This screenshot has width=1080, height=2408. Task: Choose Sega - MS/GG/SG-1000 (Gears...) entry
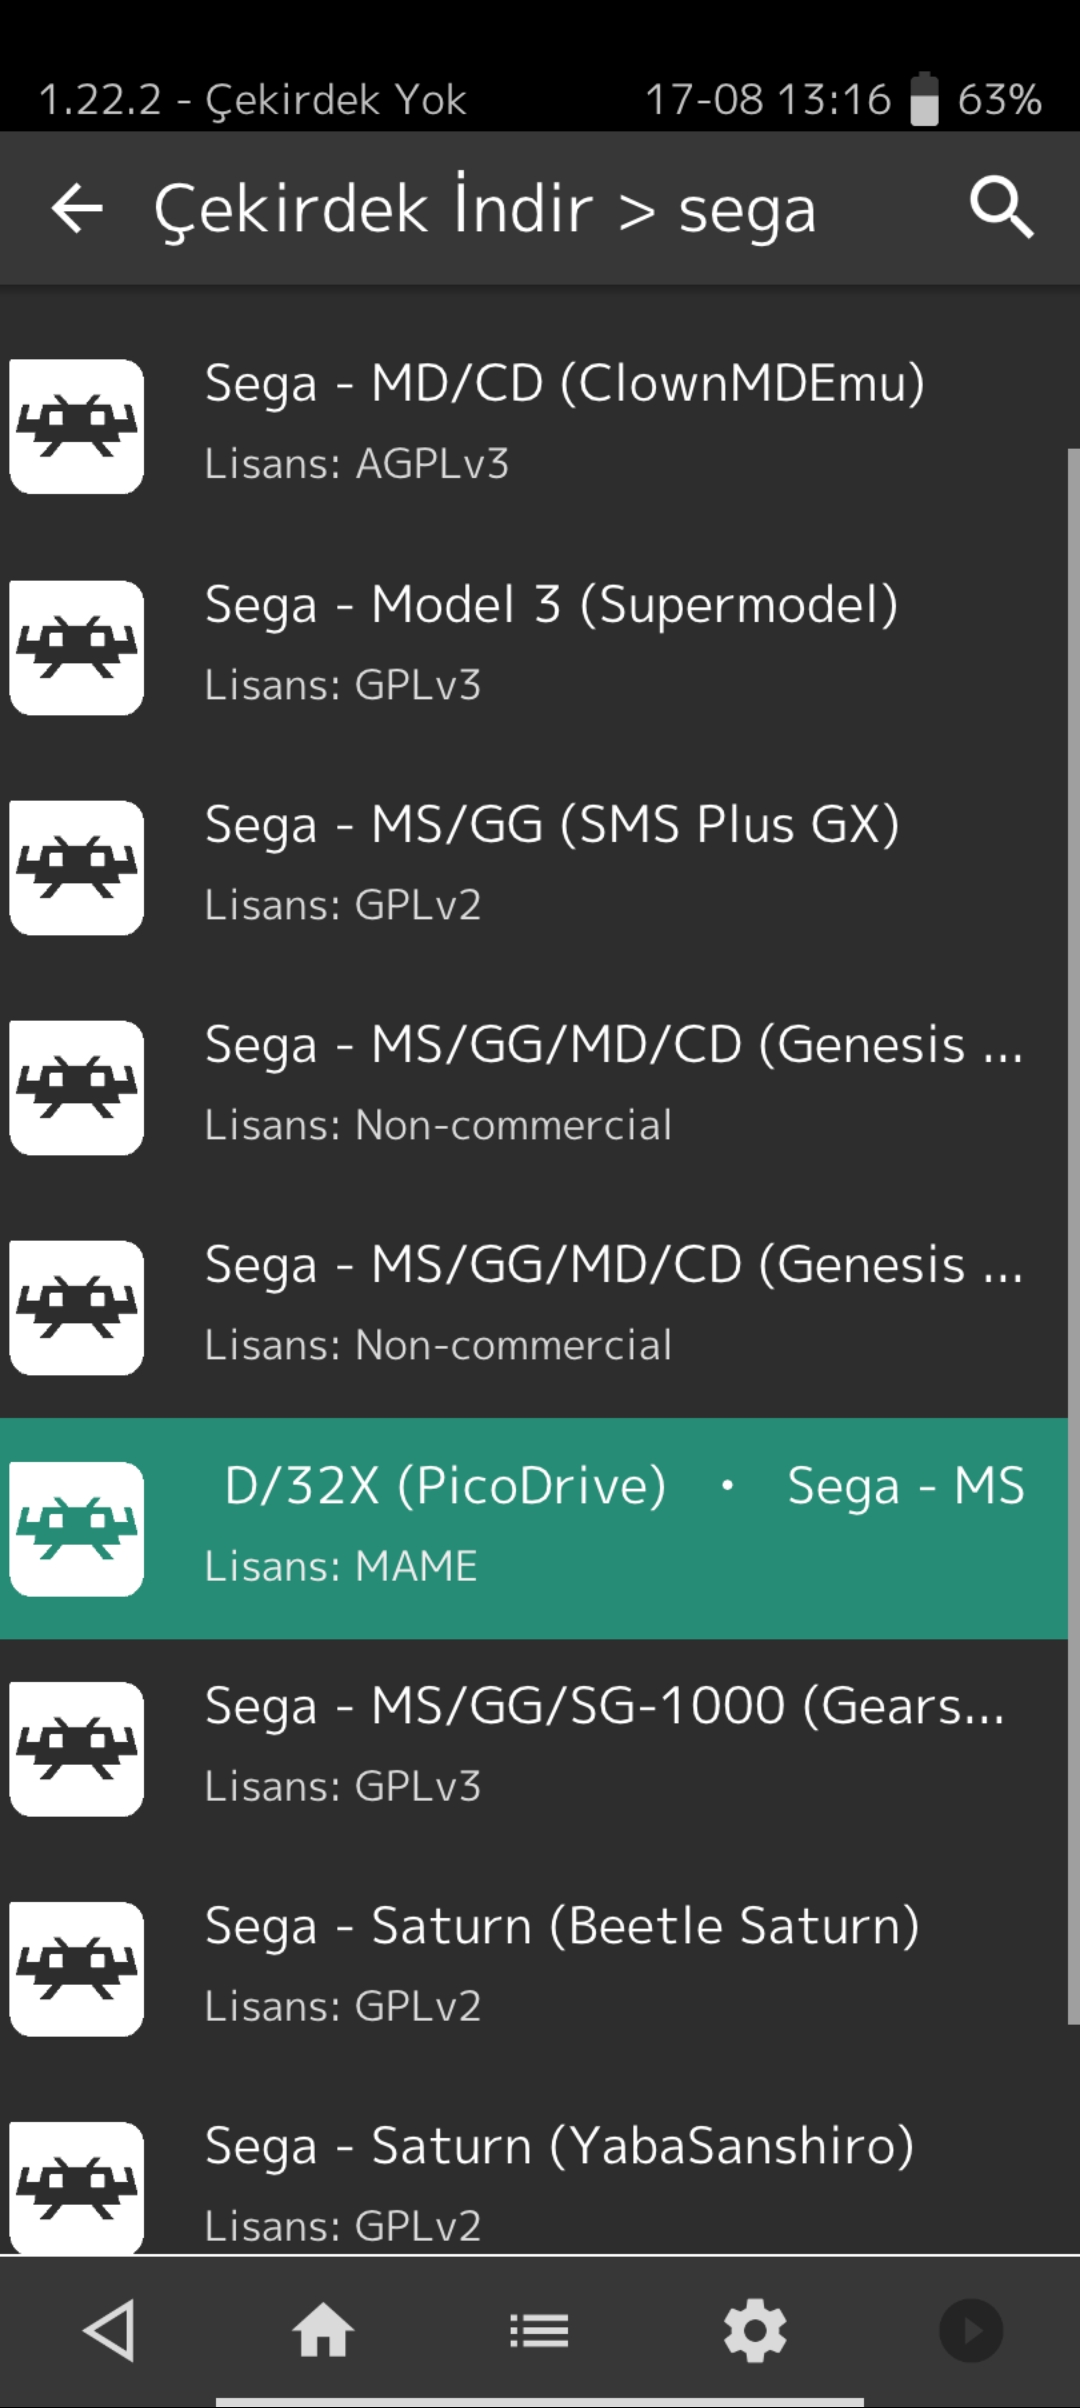(x=534, y=1748)
